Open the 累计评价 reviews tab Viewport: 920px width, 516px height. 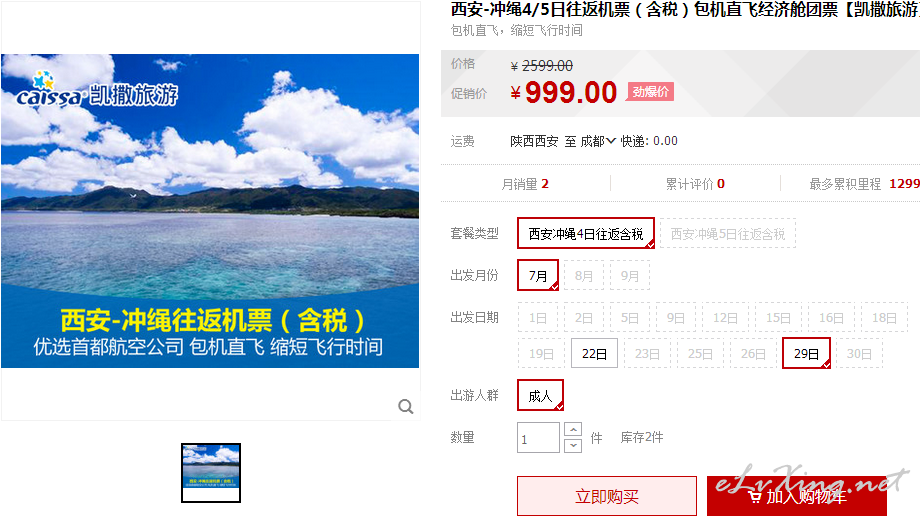pos(695,184)
